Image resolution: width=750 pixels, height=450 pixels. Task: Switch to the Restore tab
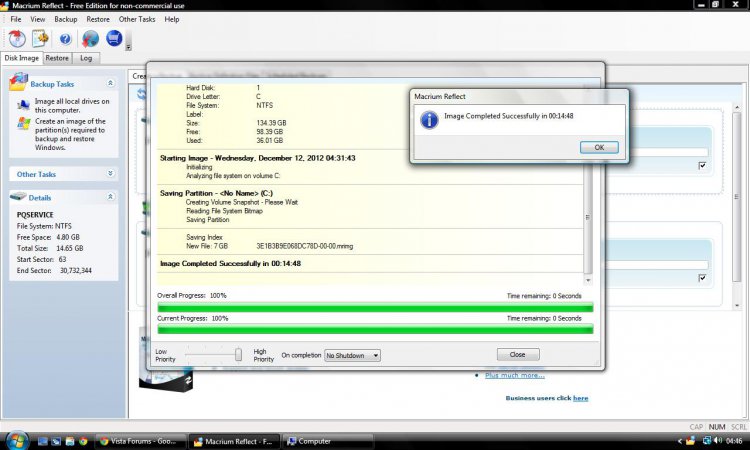[x=57, y=58]
